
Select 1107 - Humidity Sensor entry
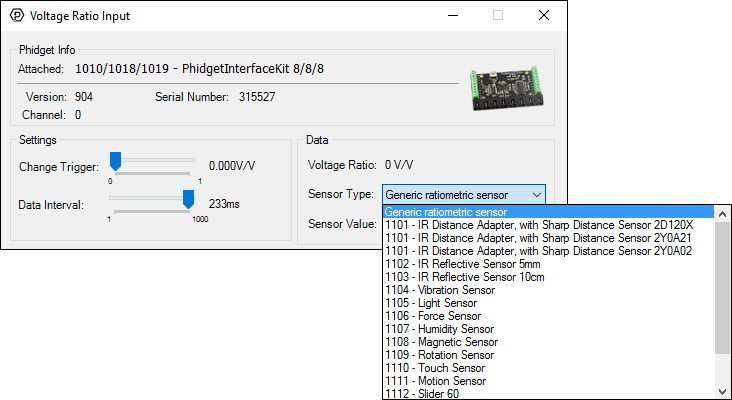coord(549,329)
